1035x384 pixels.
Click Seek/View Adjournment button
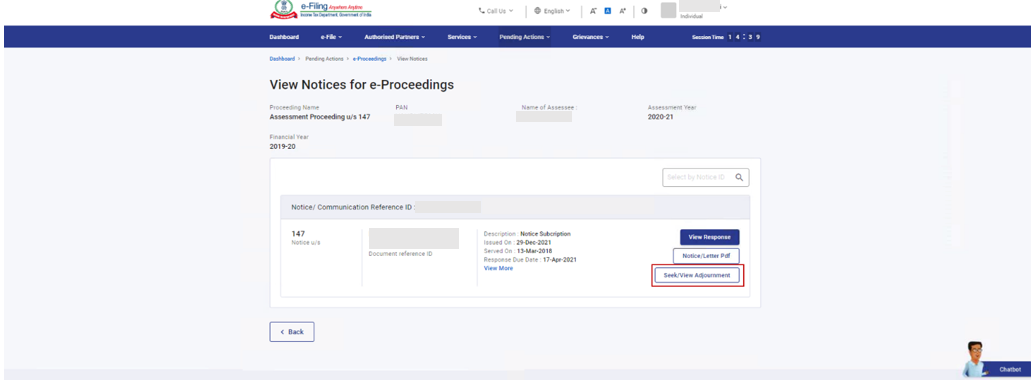(x=696, y=275)
